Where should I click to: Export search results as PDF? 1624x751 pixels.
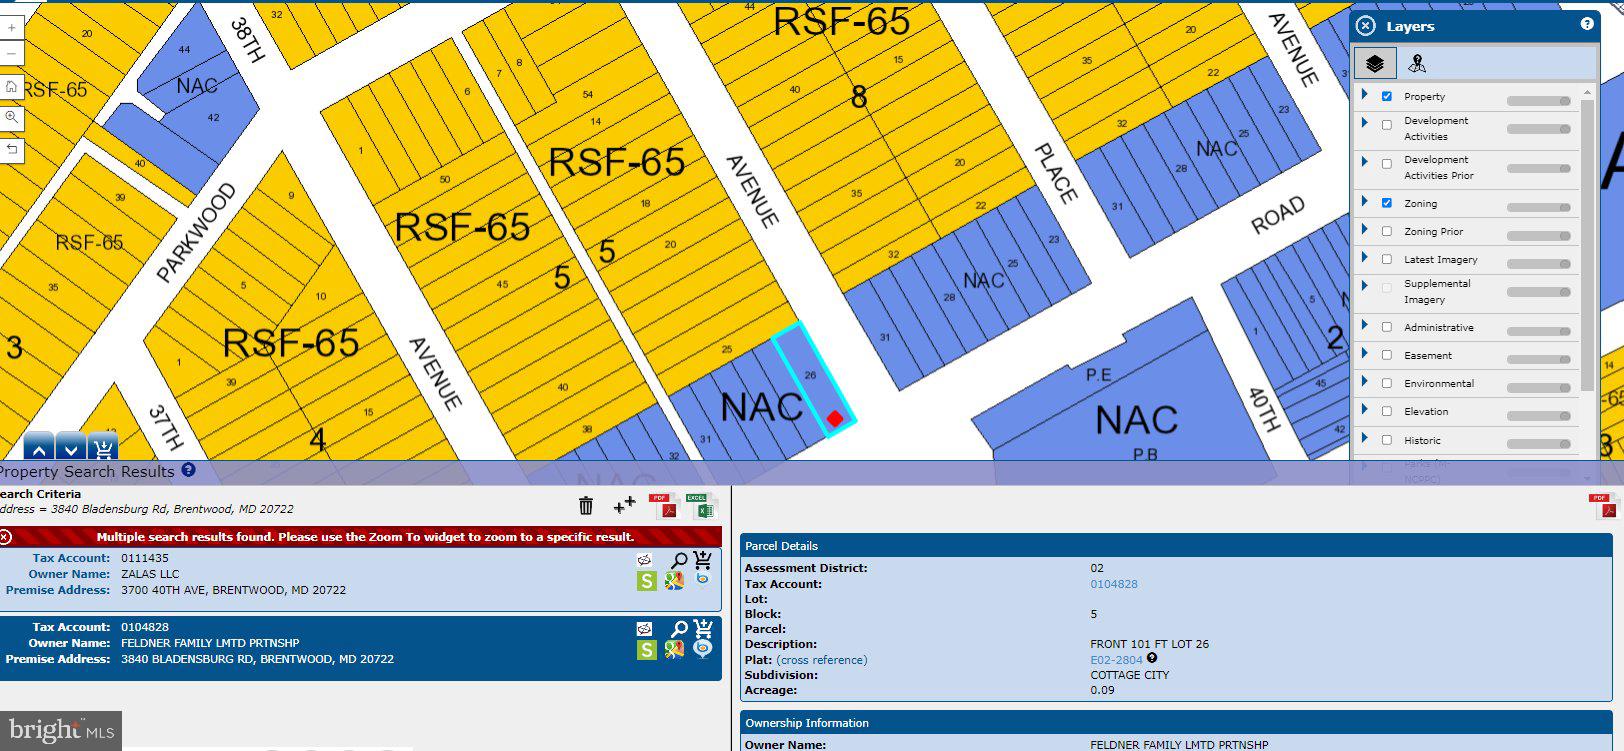coord(663,506)
